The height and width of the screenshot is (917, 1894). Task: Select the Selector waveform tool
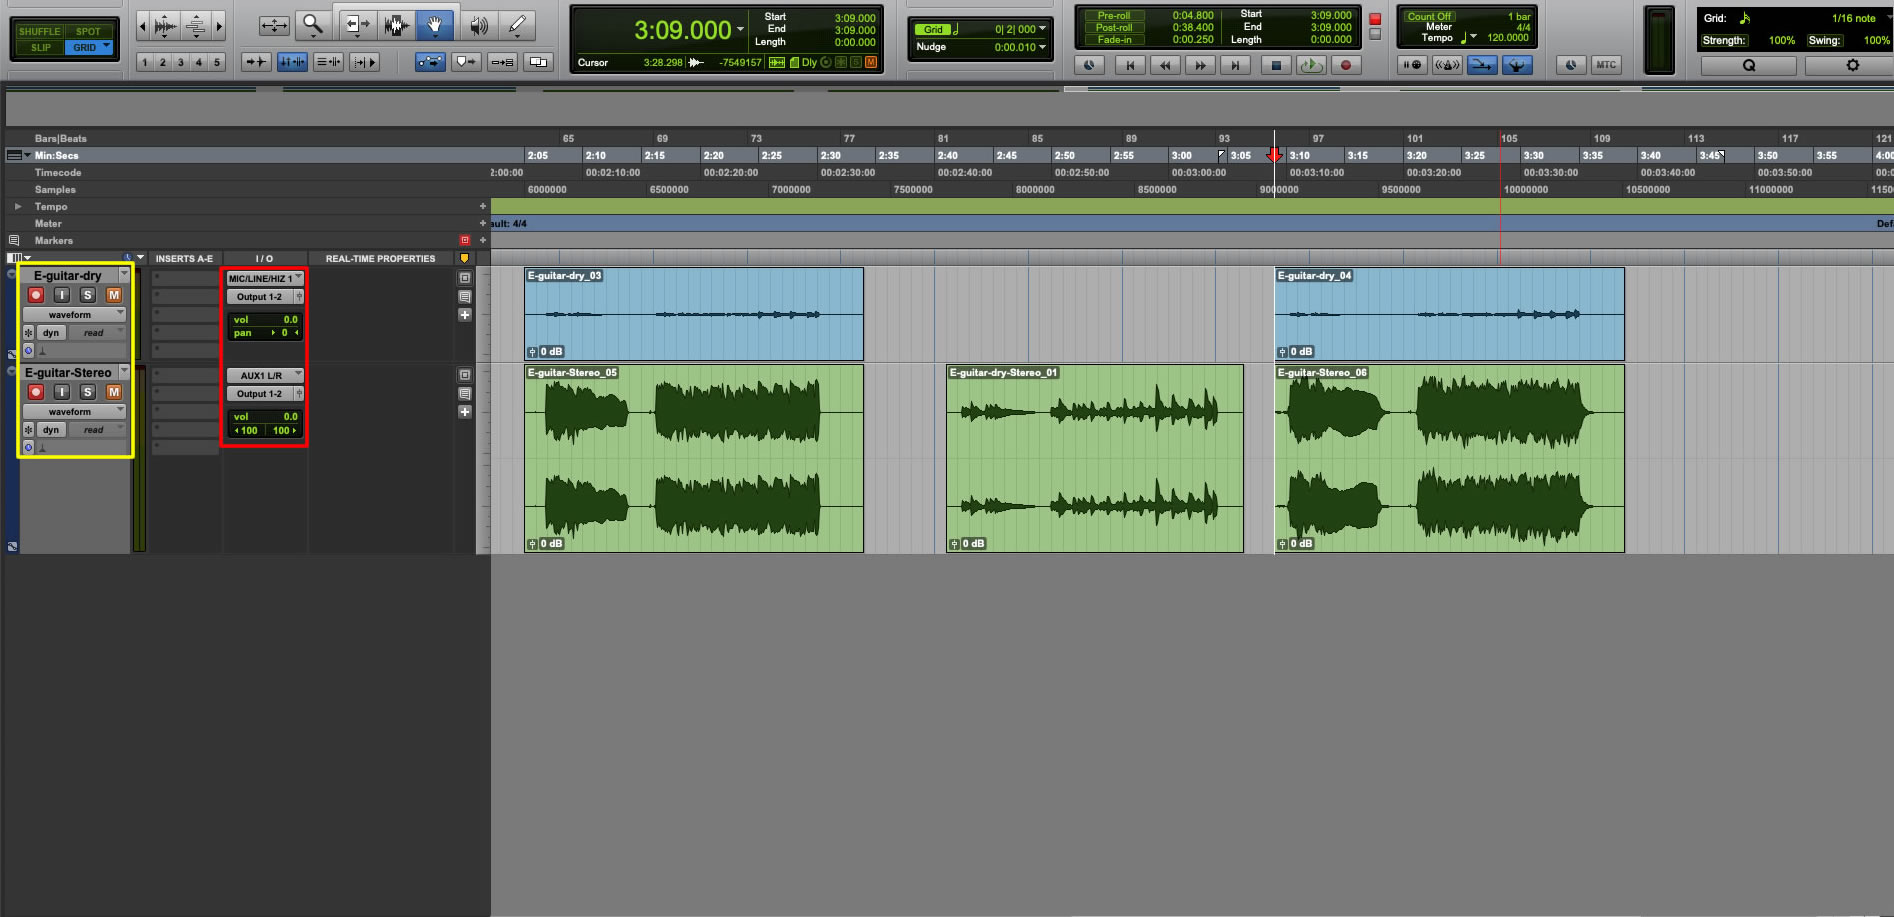(396, 25)
